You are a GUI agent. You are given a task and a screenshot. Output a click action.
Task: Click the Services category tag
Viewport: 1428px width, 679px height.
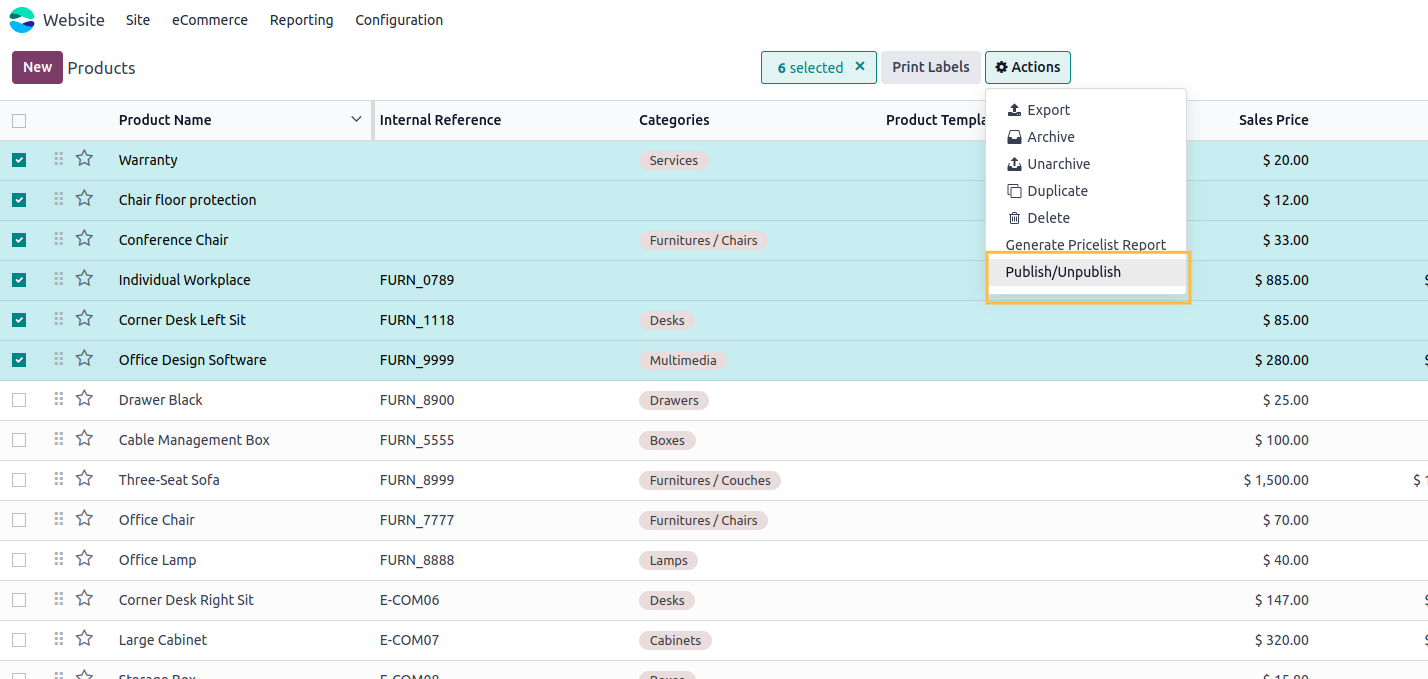tap(674, 160)
